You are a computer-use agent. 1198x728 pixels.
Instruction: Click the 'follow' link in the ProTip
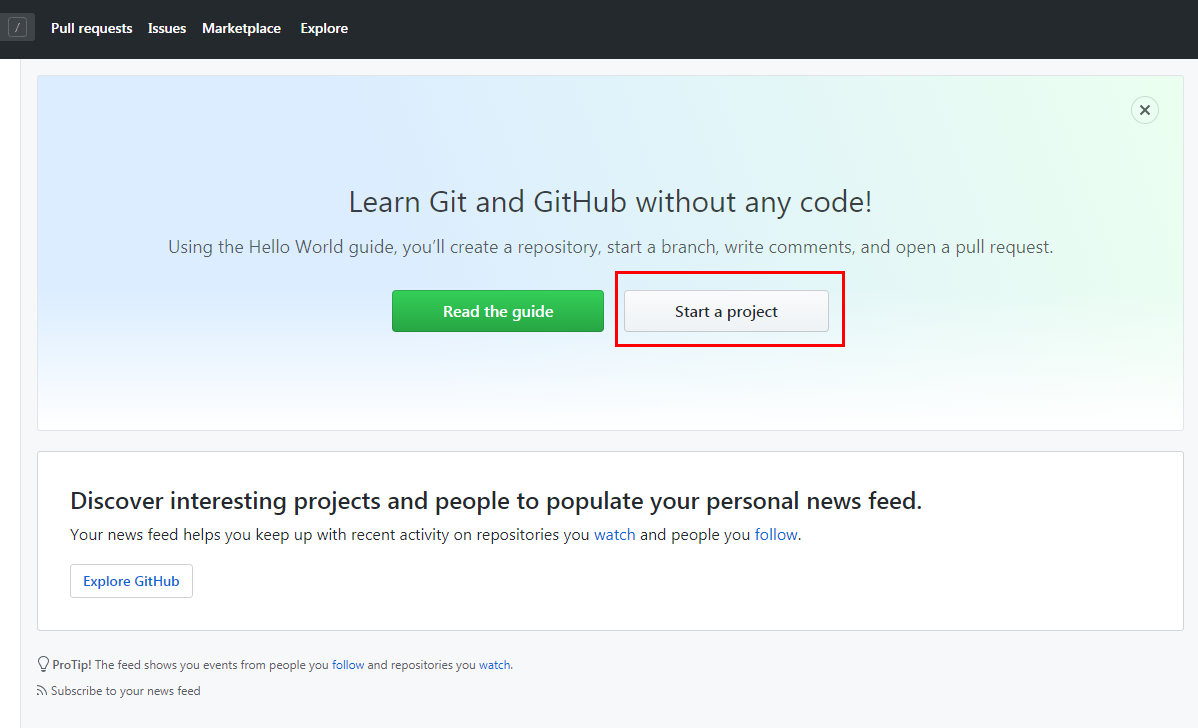point(348,665)
